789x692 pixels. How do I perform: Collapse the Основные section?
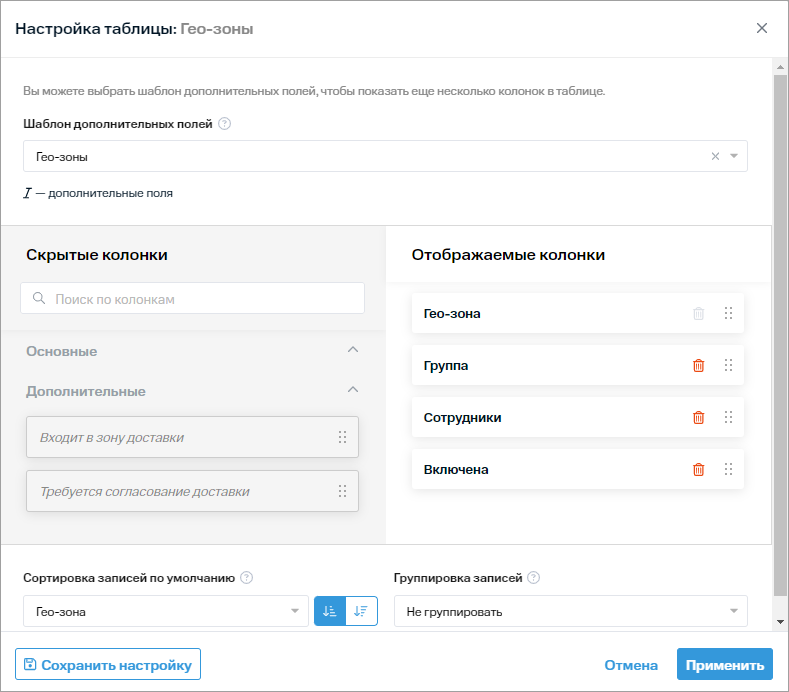tap(352, 351)
